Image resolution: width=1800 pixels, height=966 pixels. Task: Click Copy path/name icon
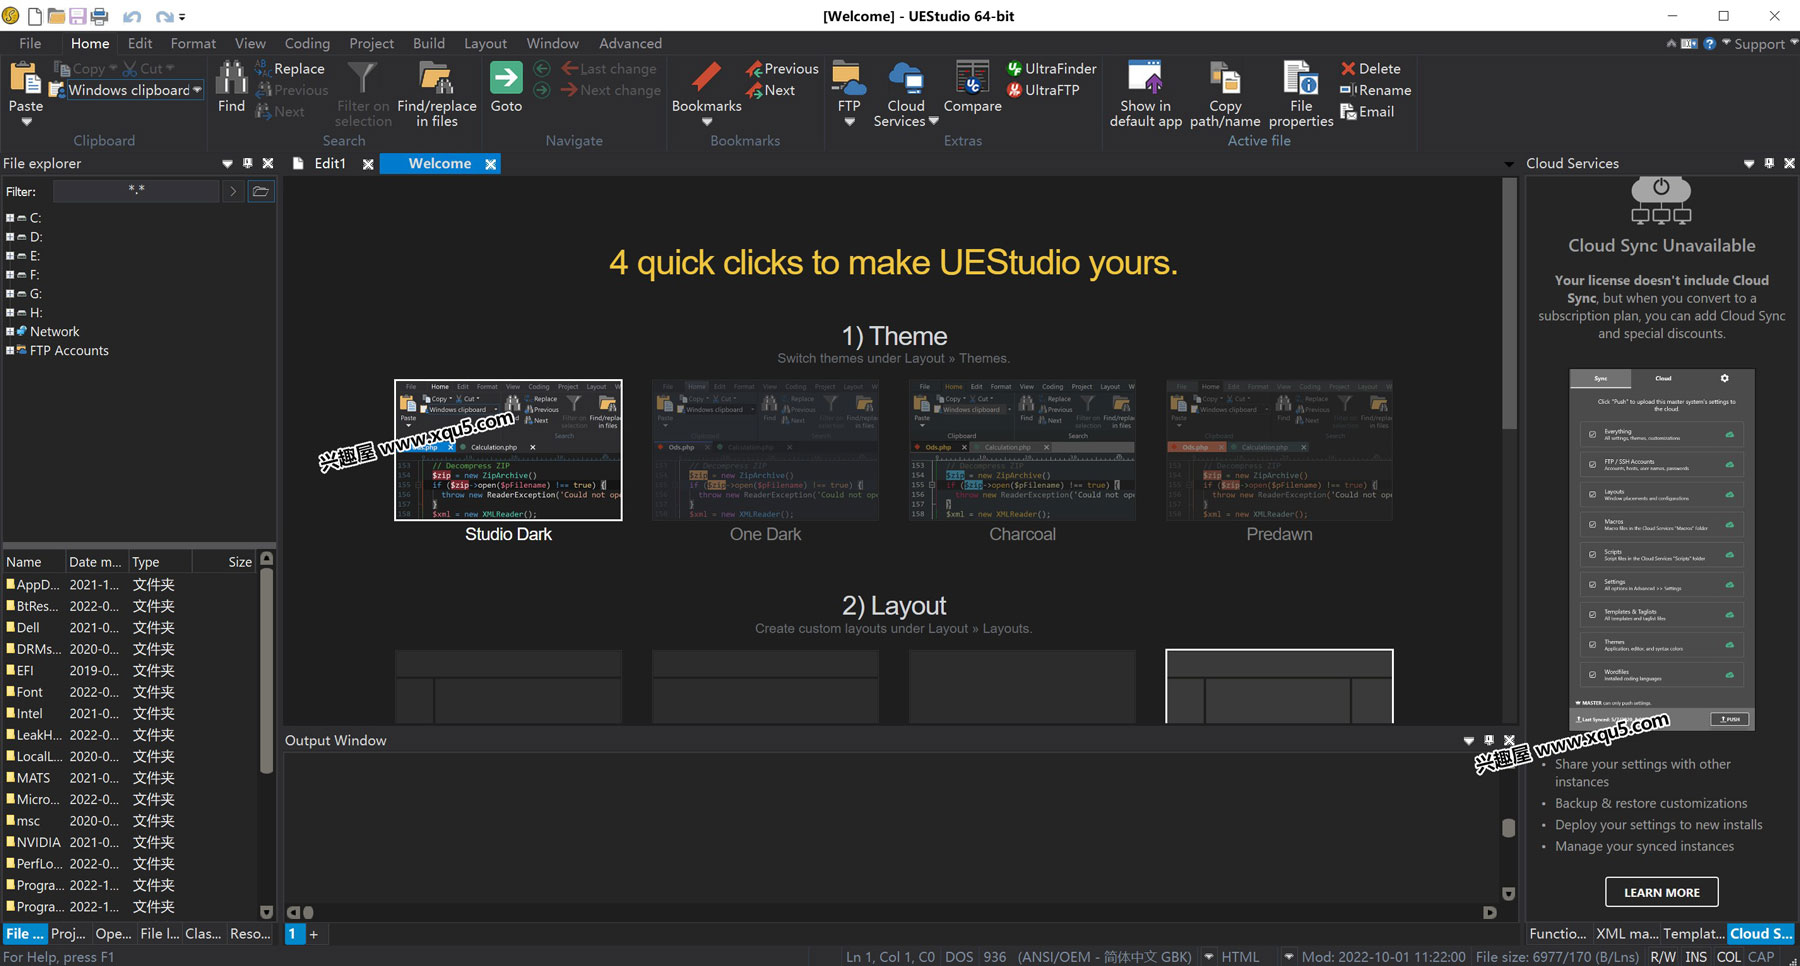tap(1225, 78)
